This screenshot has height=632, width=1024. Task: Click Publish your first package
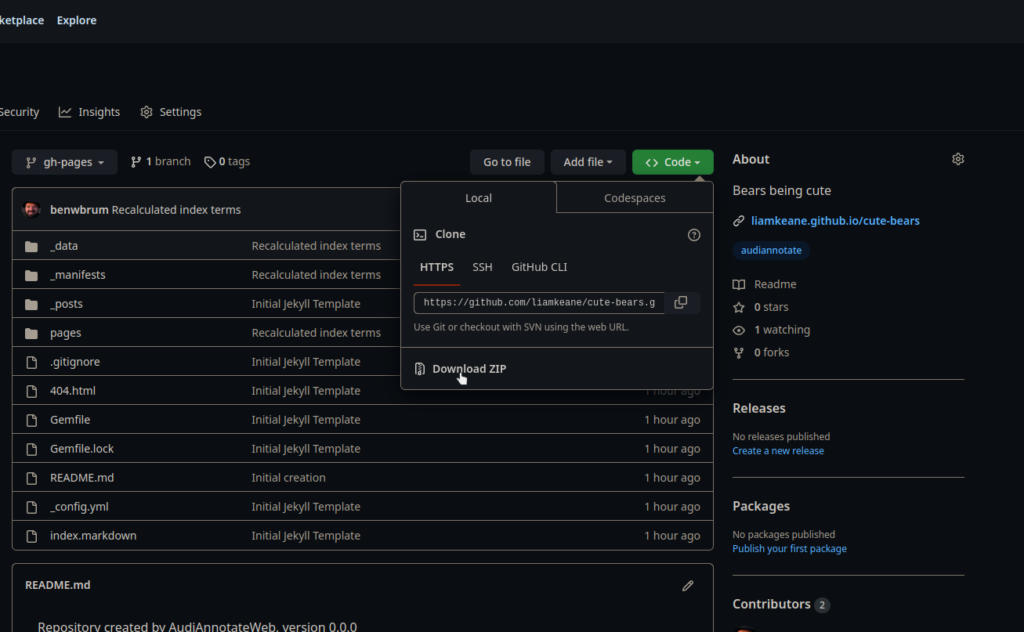[x=789, y=549]
